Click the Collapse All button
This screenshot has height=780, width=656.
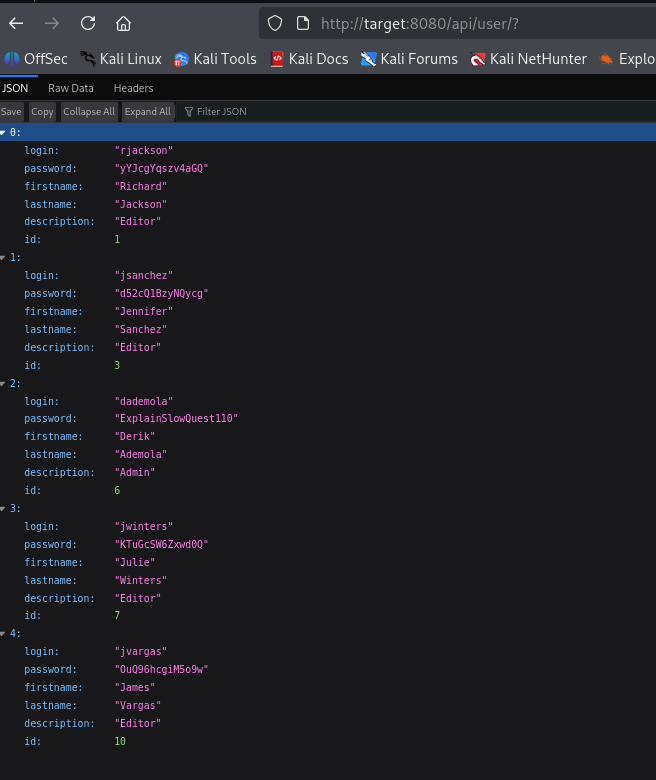click(89, 112)
